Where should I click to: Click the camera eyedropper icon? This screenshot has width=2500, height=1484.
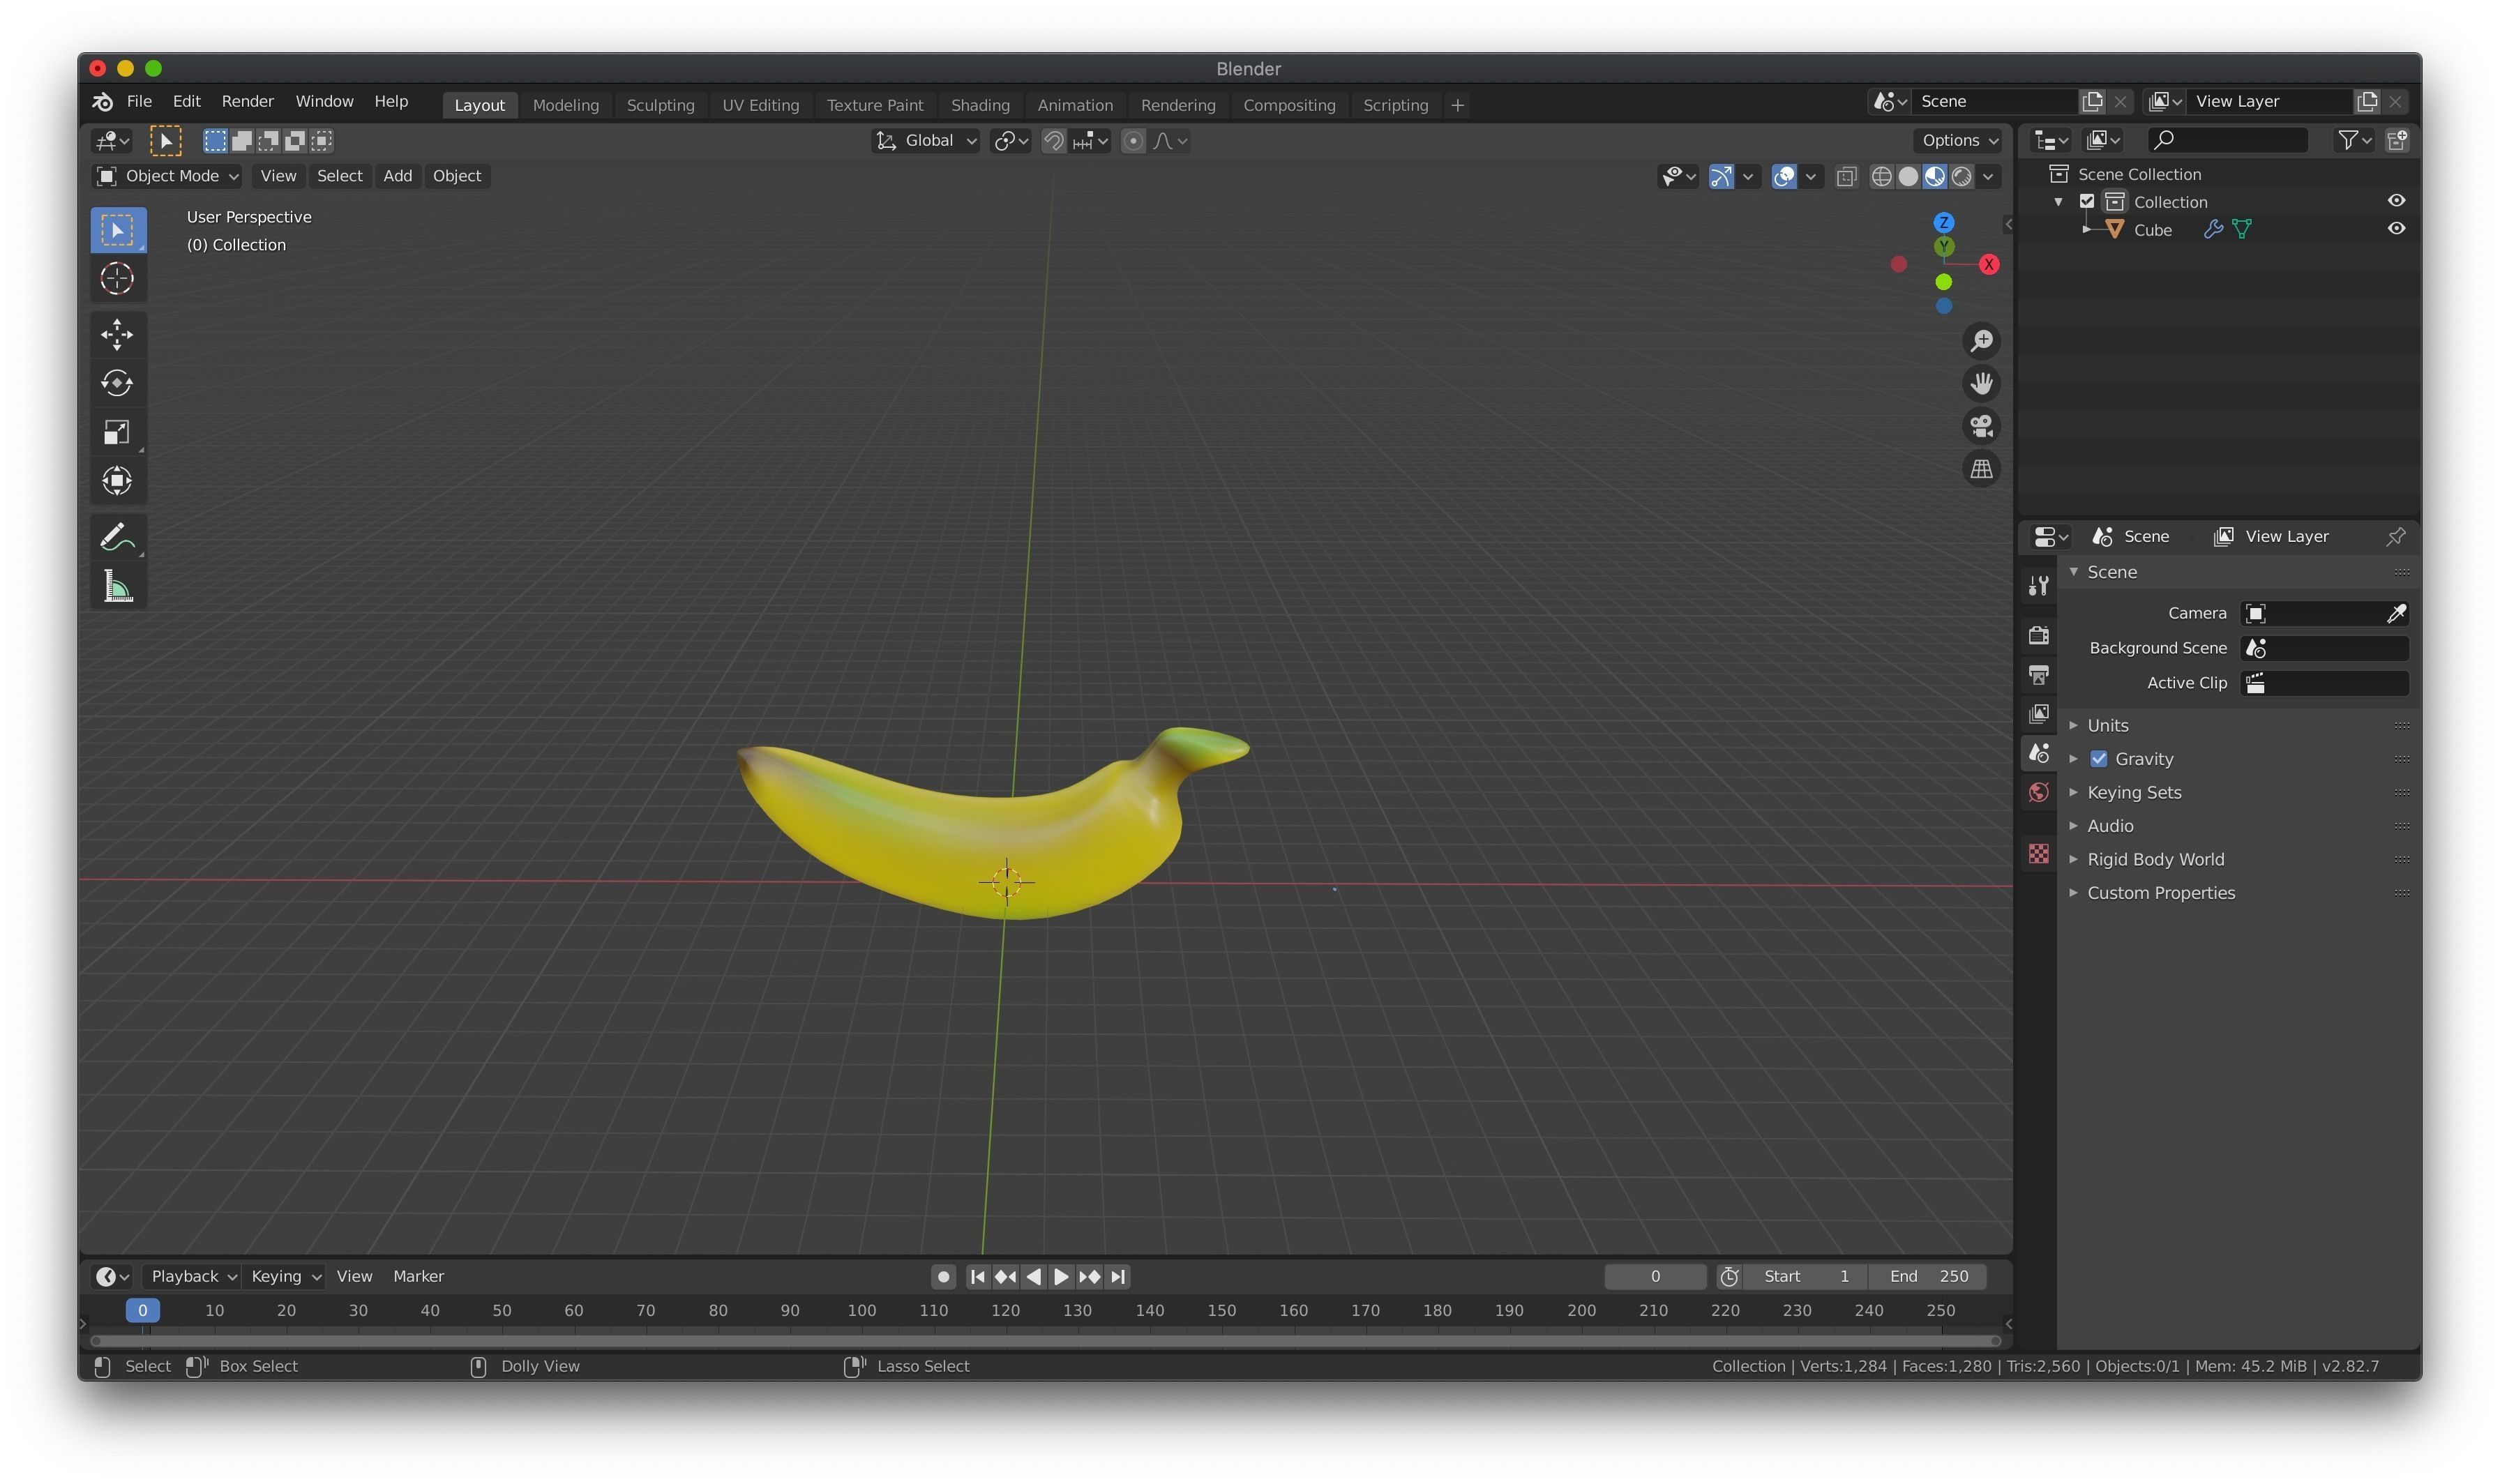click(x=2396, y=613)
